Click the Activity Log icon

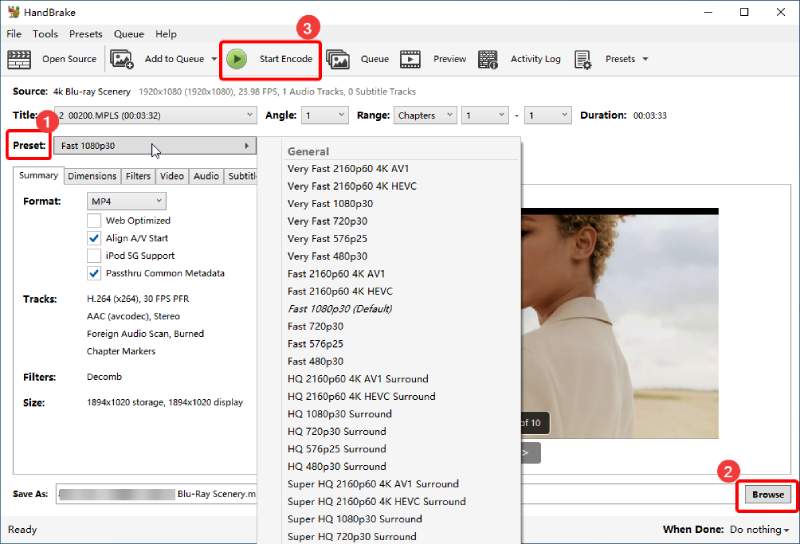pyautogui.click(x=488, y=59)
